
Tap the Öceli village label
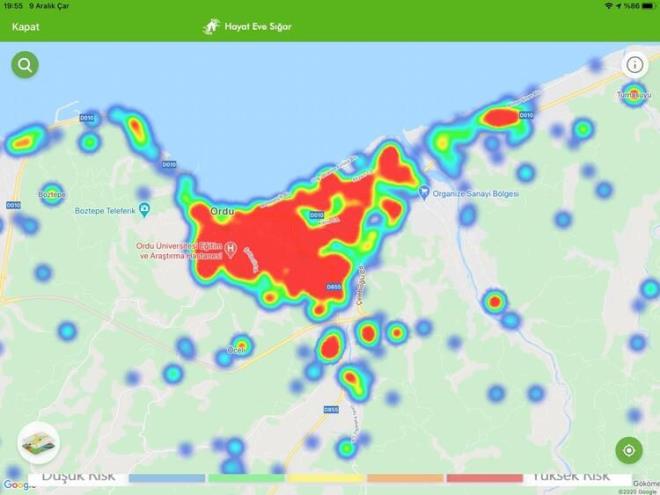coord(236,349)
